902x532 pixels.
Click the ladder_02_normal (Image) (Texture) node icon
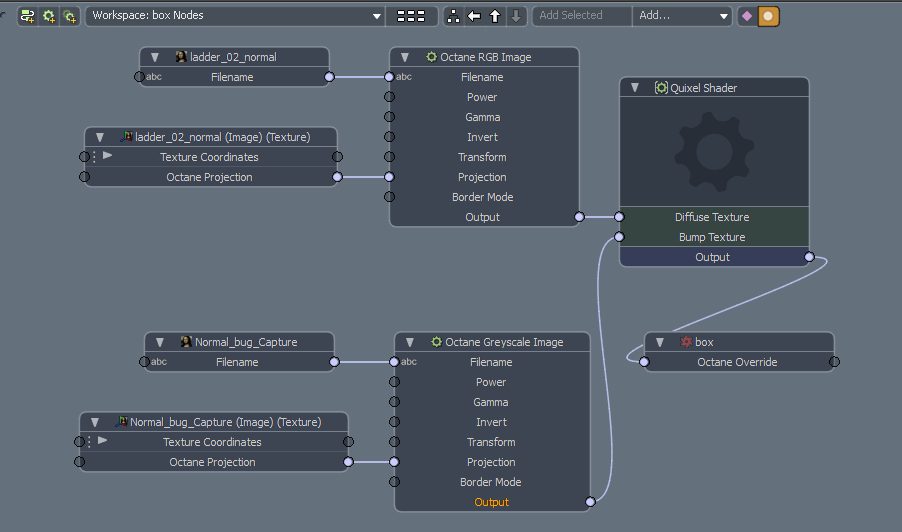[126, 136]
